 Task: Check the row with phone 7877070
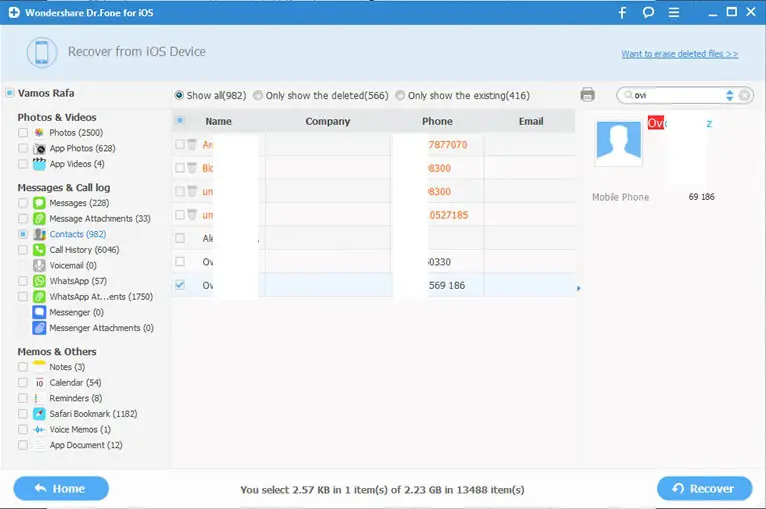coord(180,144)
